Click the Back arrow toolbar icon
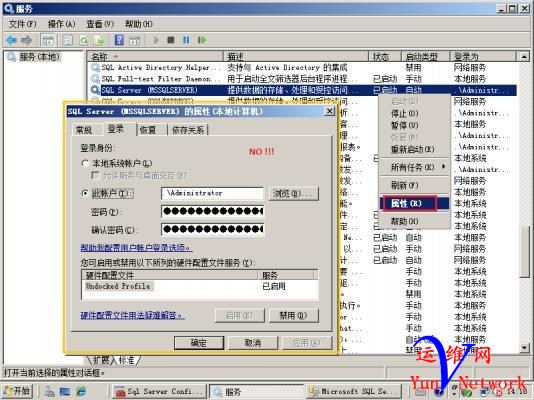Screen dimensions: 534x400 [x=12, y=40]
